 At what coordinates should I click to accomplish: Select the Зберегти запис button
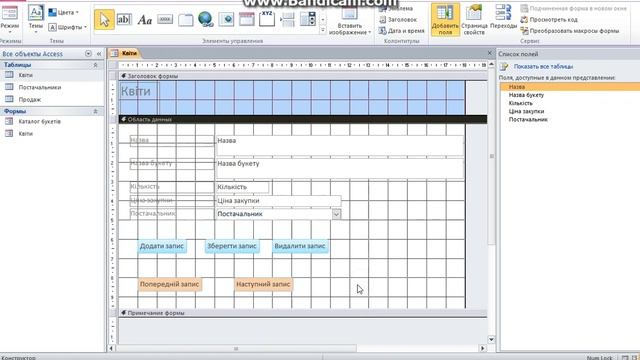(231, 246)
